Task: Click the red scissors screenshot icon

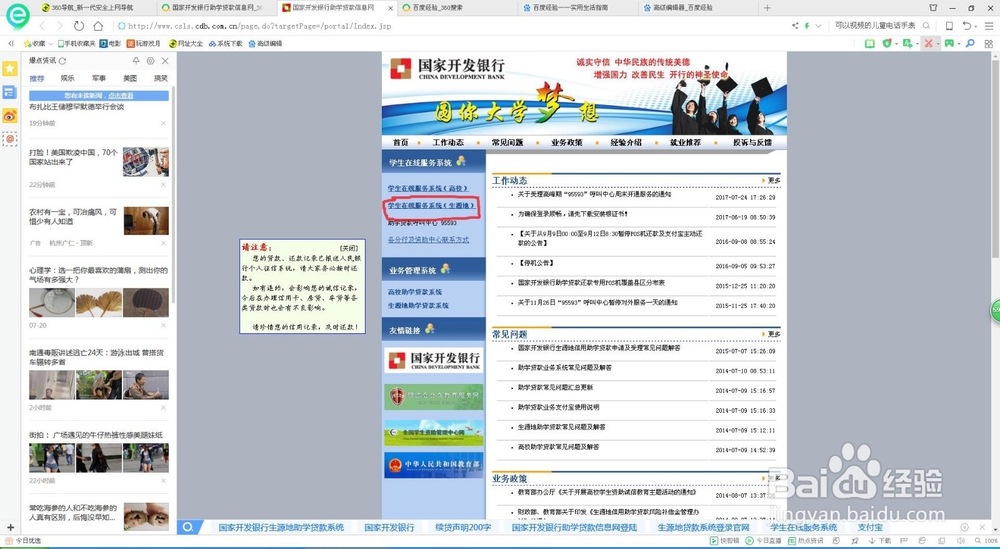Action: (928, 43)
